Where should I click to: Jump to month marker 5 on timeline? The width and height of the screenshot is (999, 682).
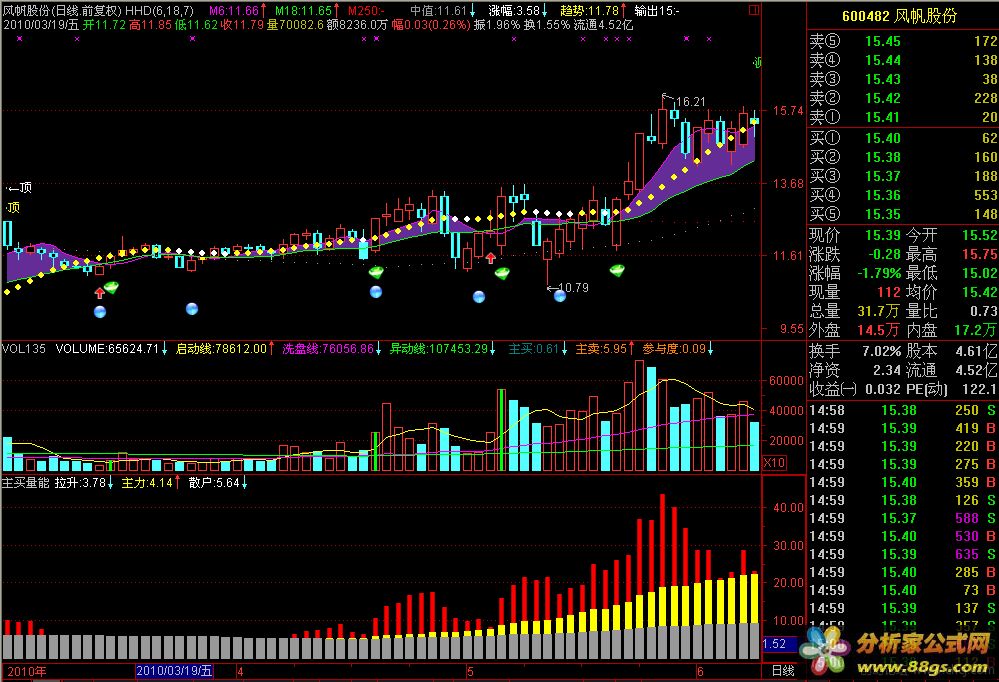470,671
